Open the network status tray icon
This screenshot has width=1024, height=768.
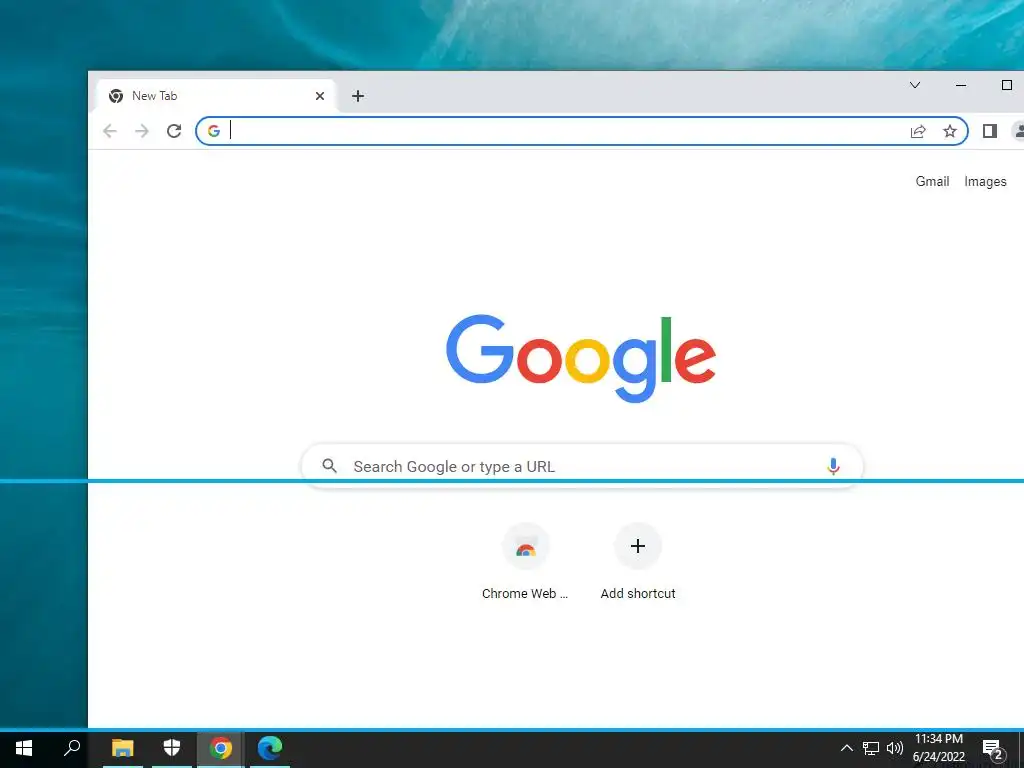click(x=871, y=748)
